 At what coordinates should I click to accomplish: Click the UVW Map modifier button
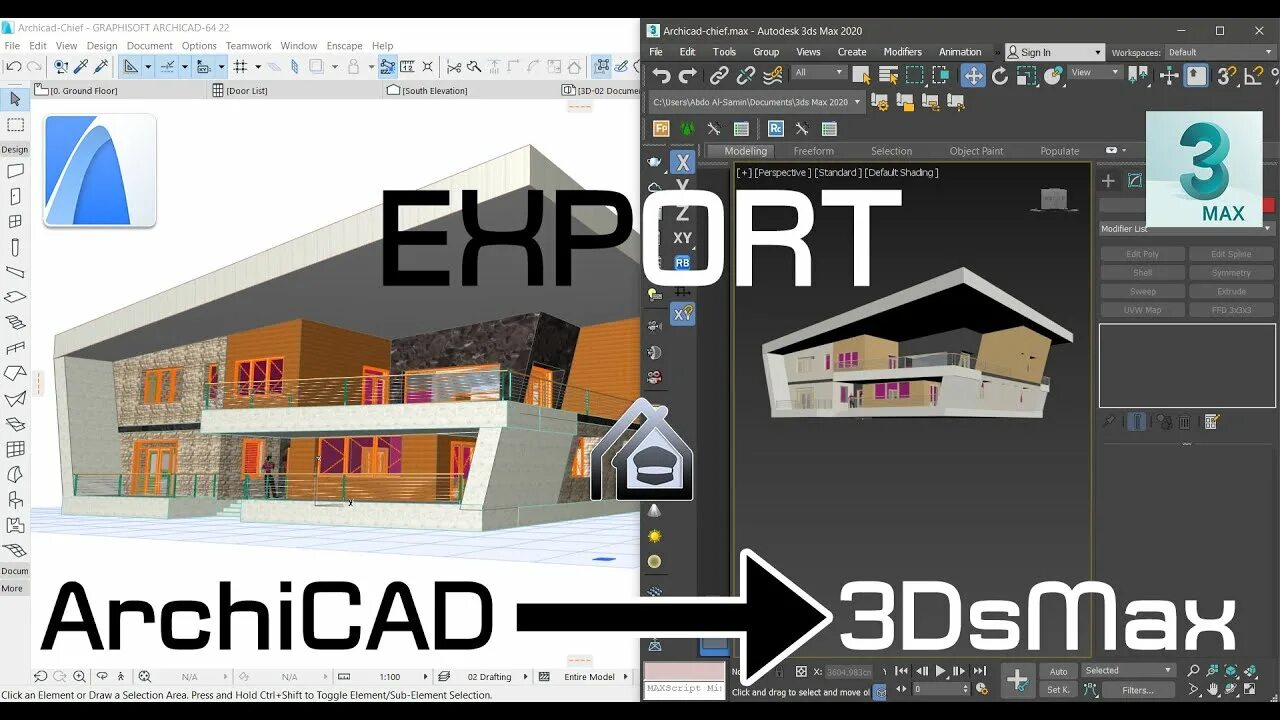click(x=1142, y=310)
